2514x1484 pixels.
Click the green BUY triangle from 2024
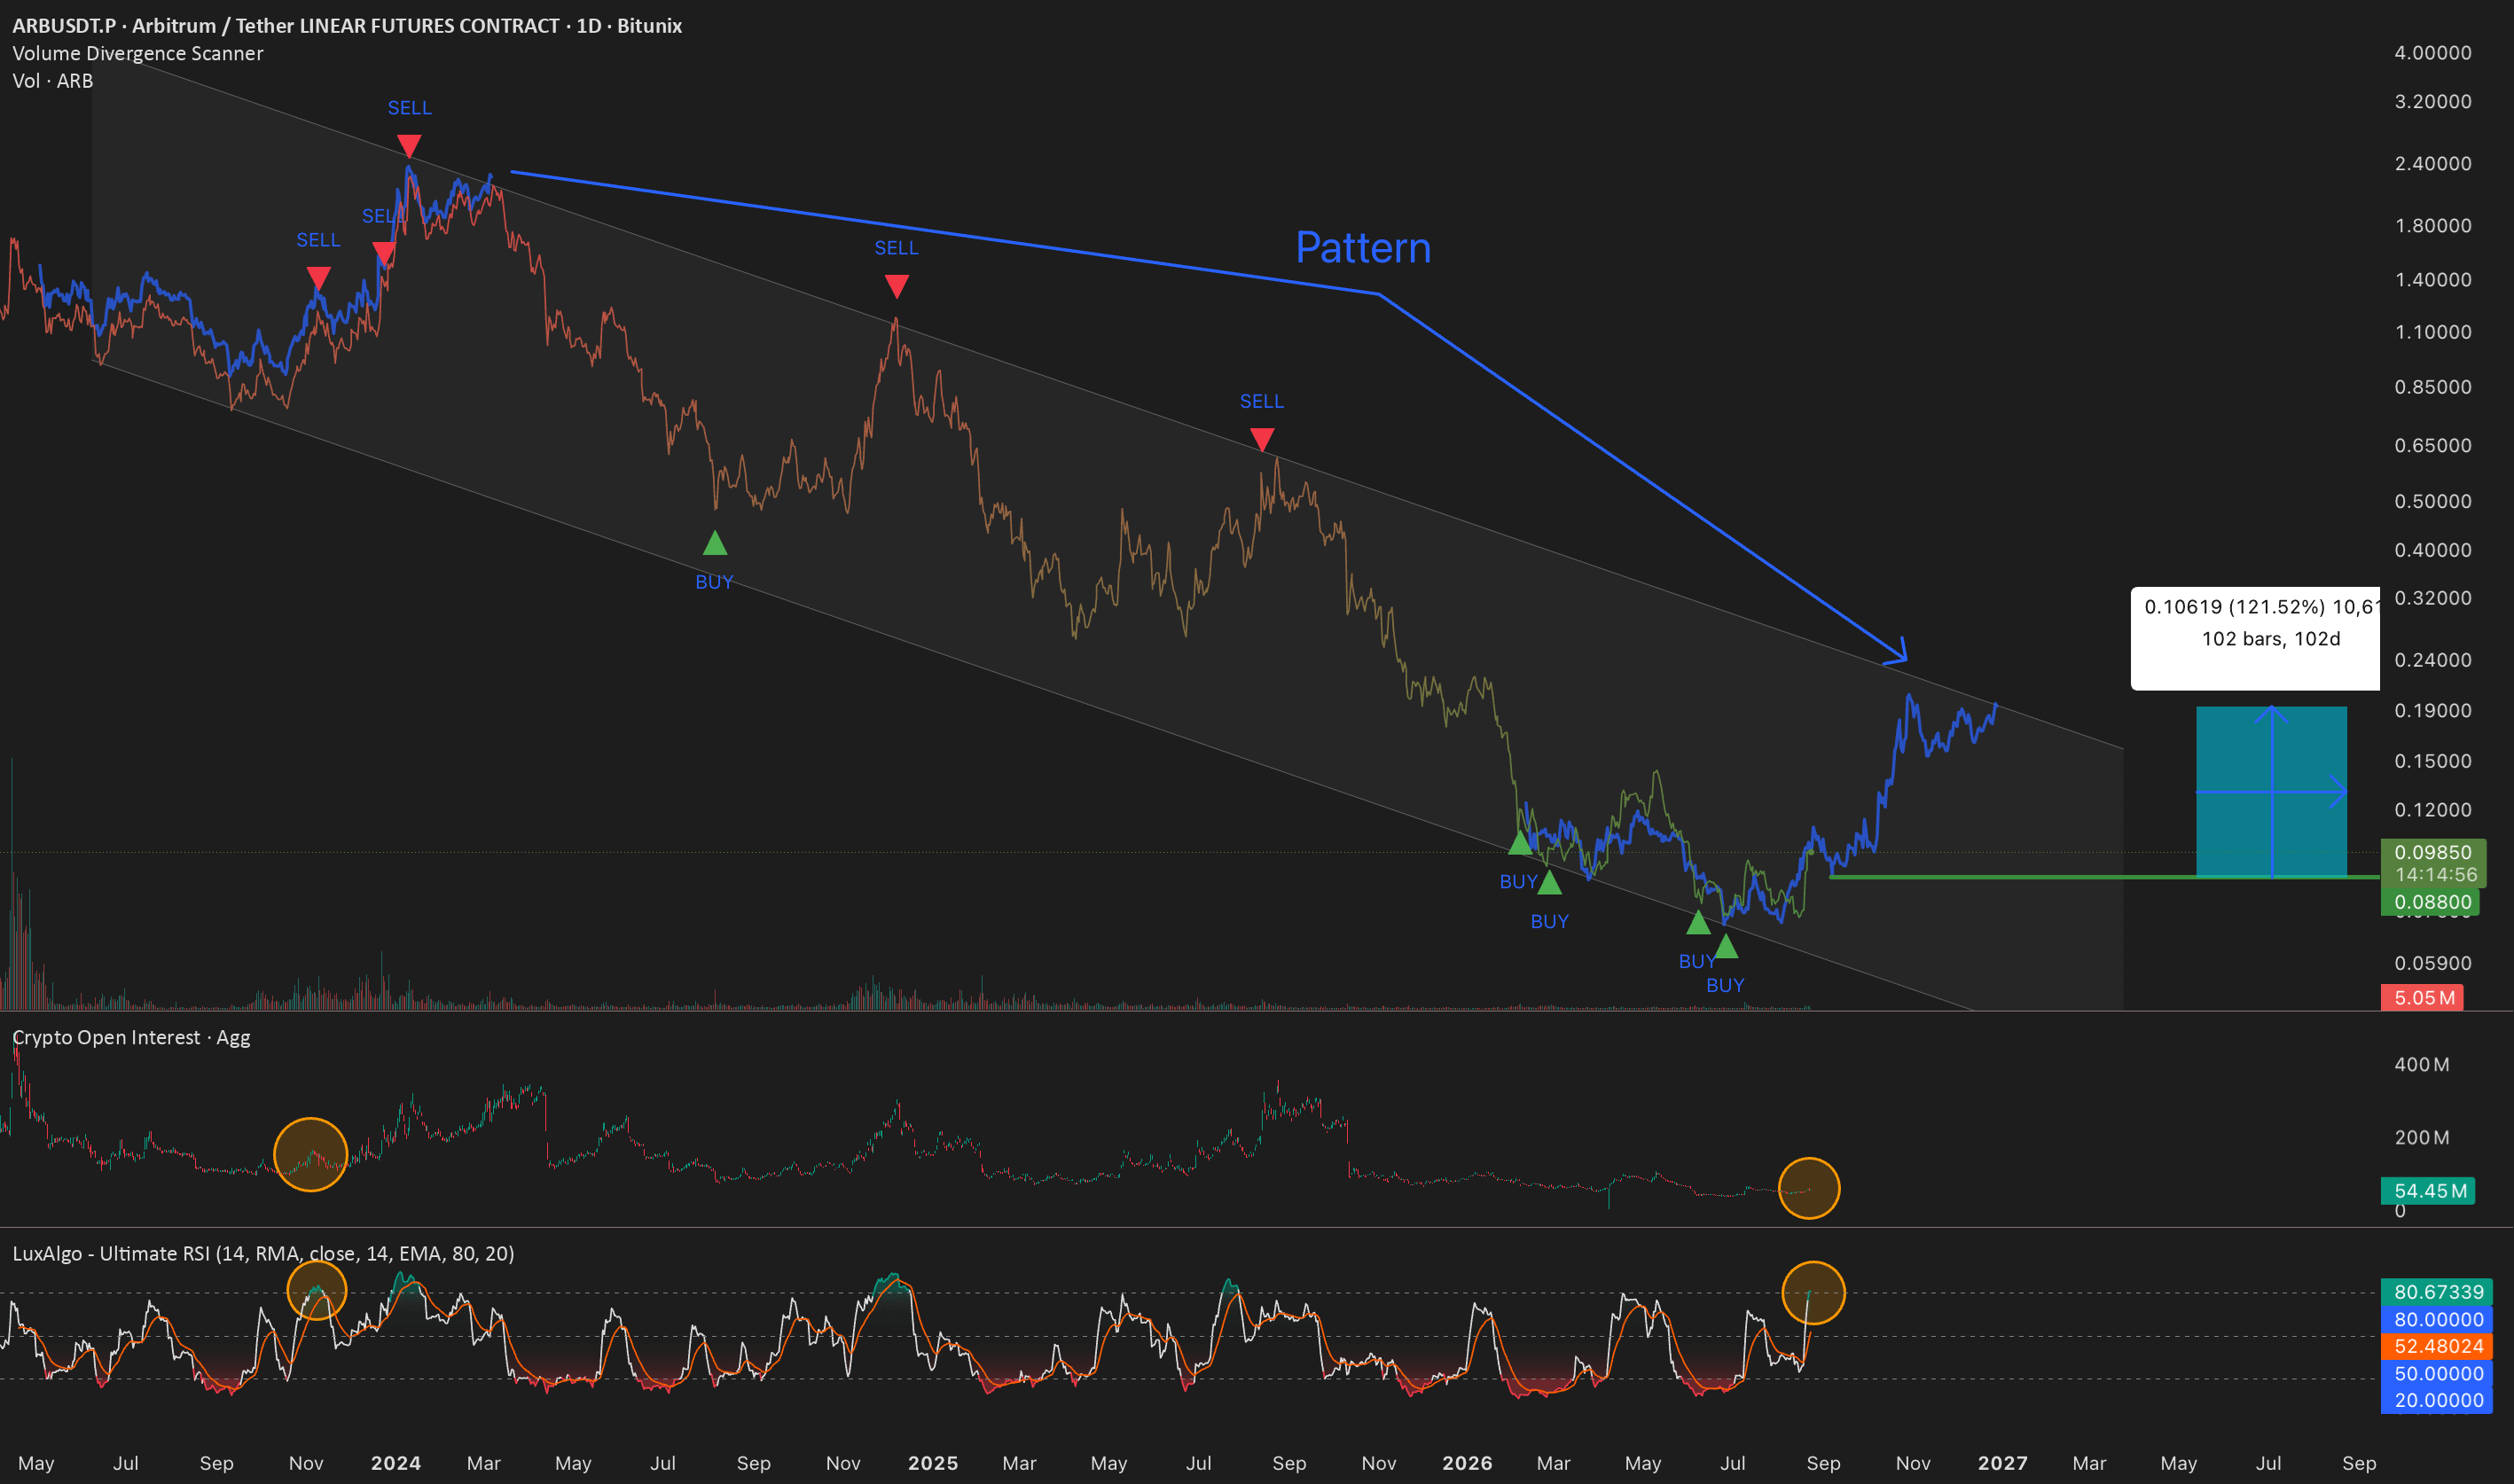(715, 543)
